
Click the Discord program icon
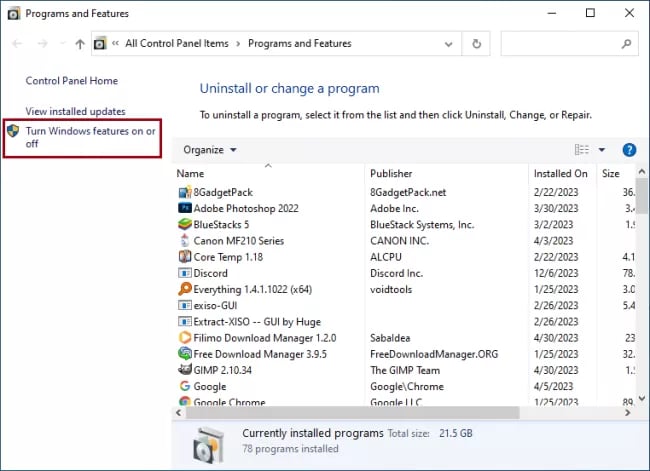(x=185, y=273)
